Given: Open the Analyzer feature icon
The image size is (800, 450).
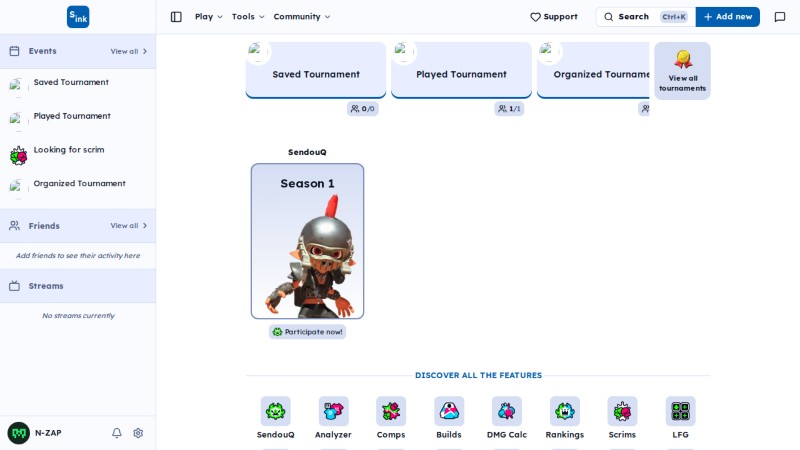Looking at the screenshot, I should tap(333, 411).
